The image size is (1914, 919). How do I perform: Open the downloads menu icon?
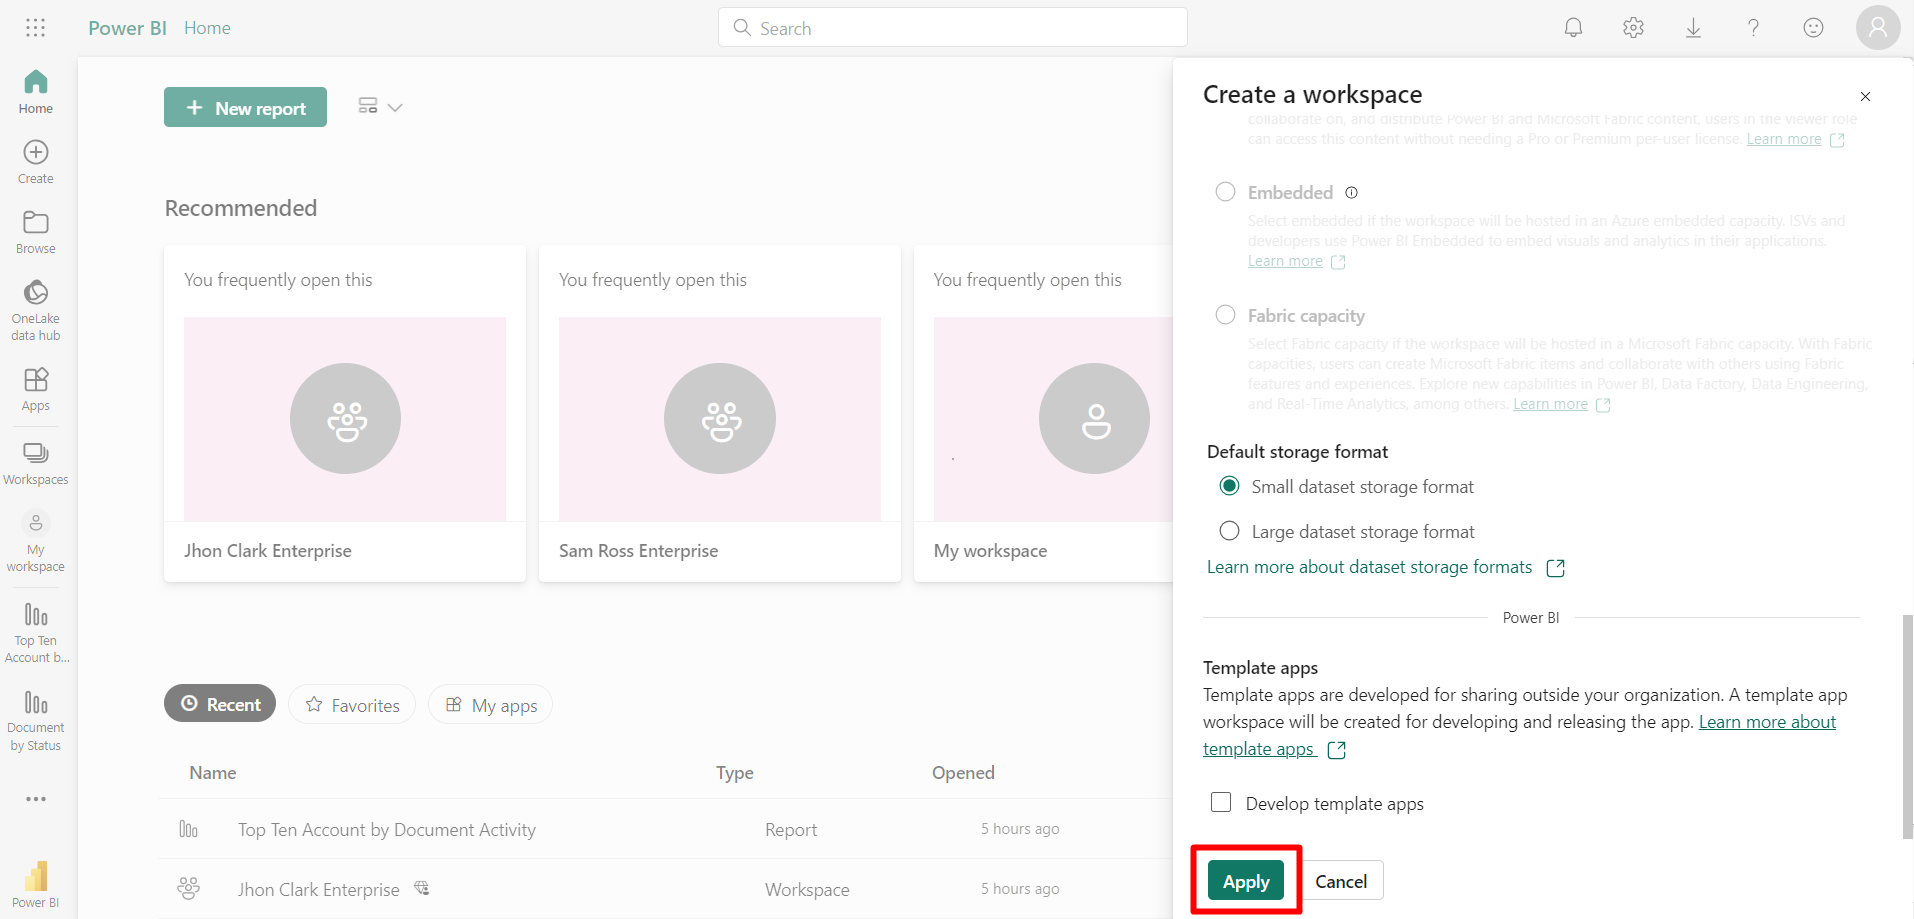click(1693, 28)
